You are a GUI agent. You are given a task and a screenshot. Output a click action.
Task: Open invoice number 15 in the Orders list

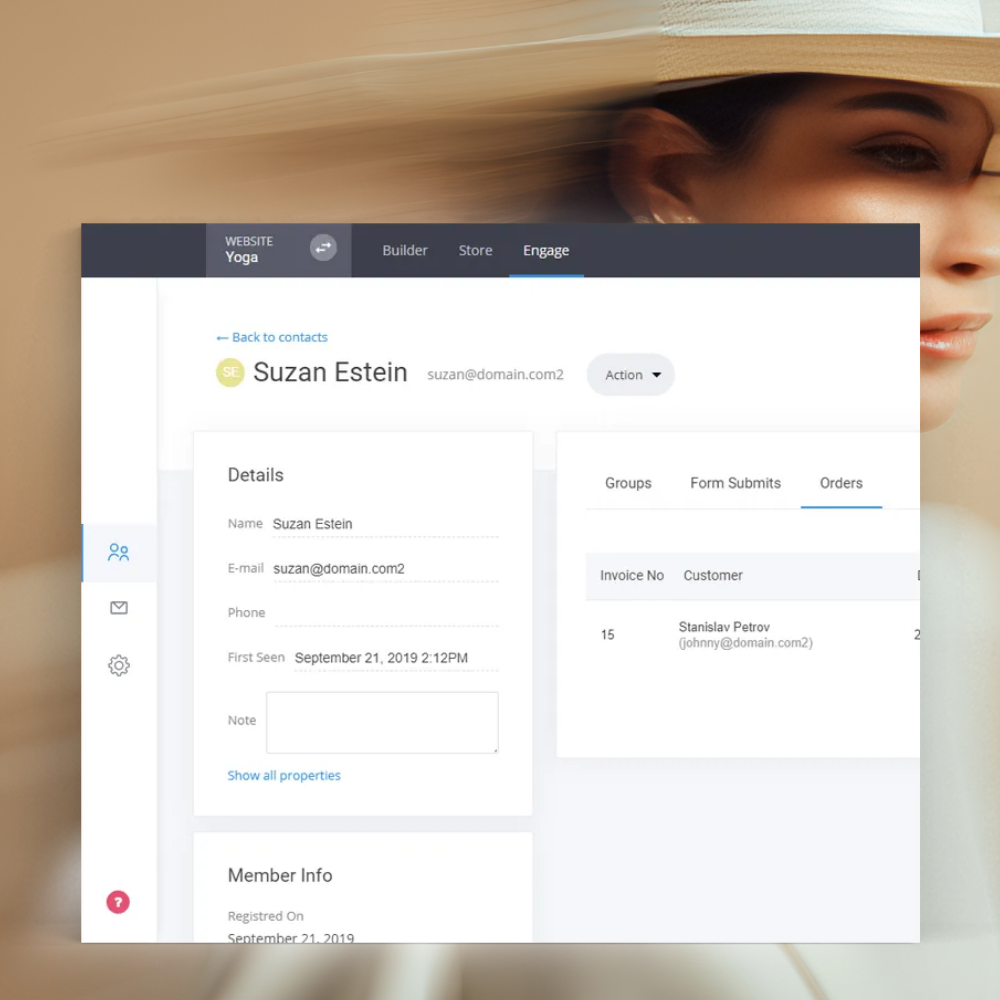pyautogui.click(x=607, y=634)
